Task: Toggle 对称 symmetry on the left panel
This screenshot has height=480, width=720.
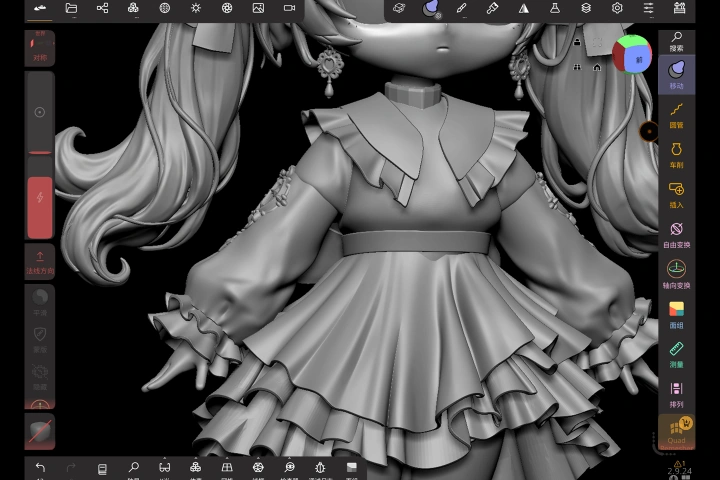Action: (x=40, y=48)
